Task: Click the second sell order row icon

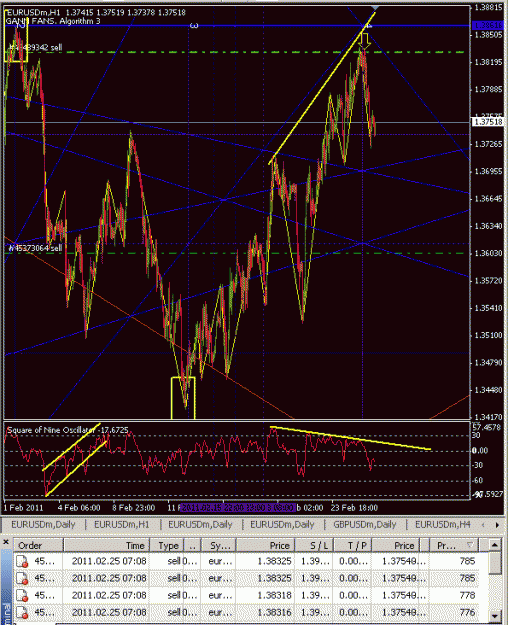Action: [x=22, y=578]
